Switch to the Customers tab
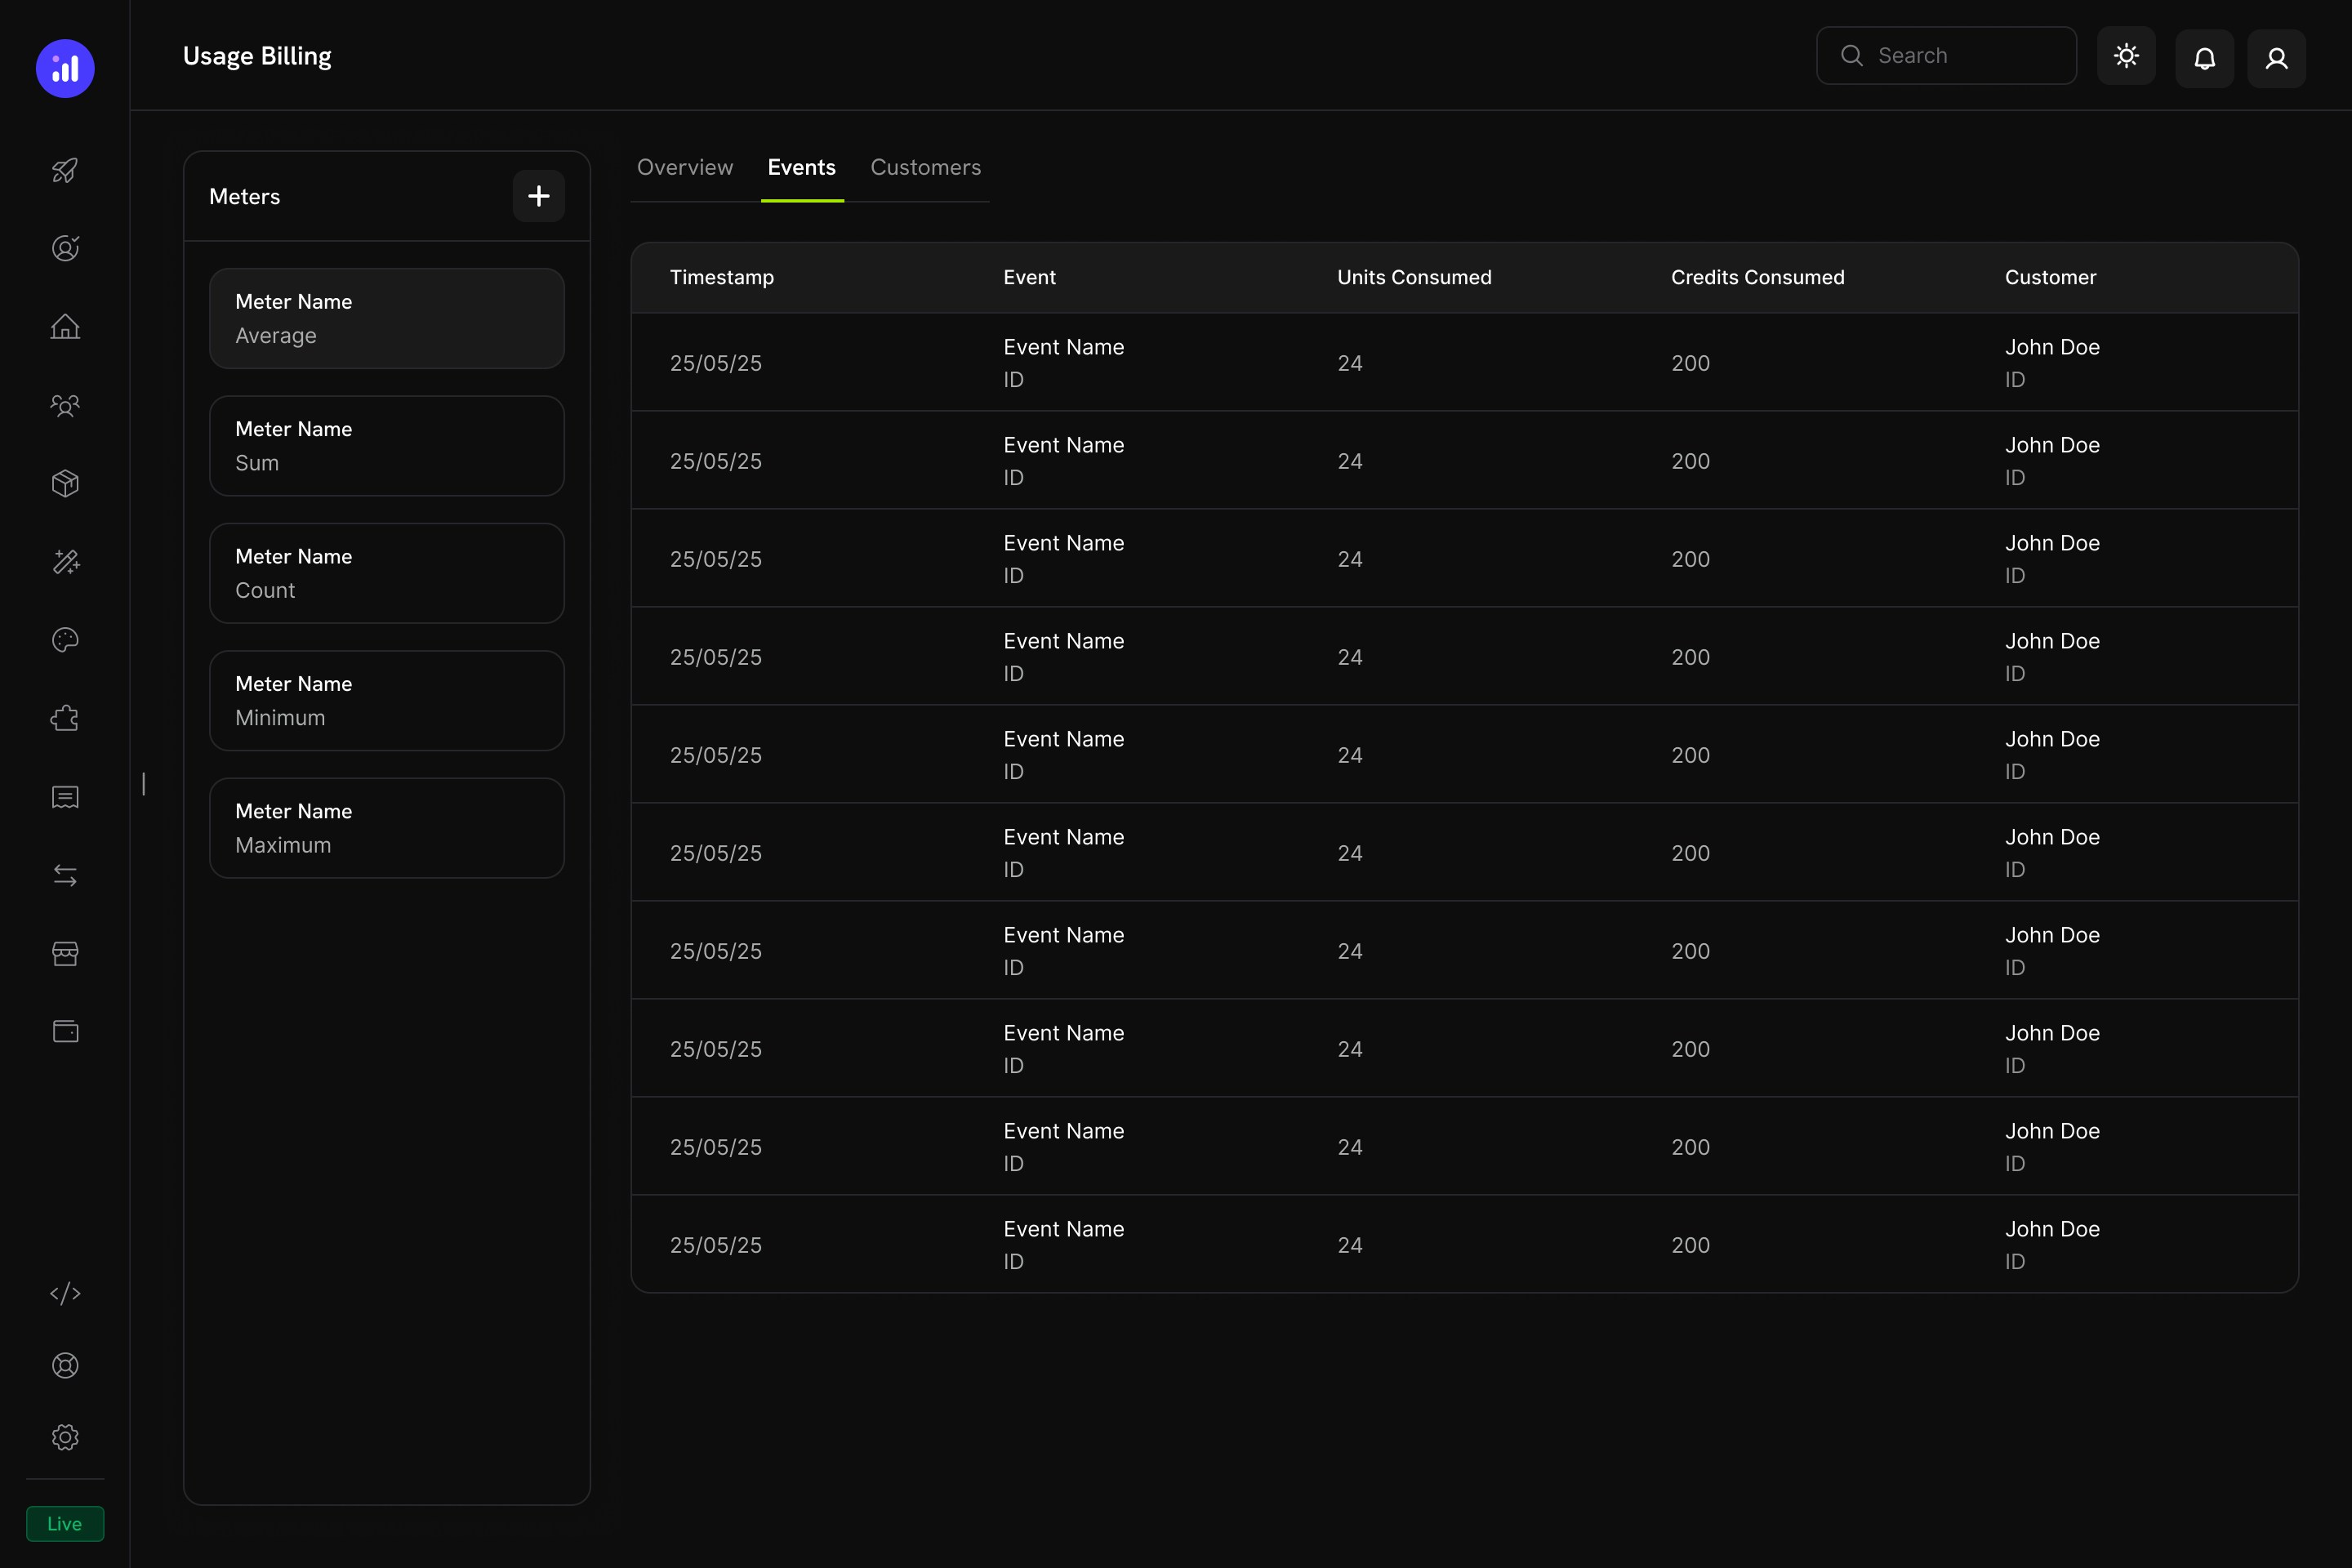The height and width of the screenshot is (1568, 2352). click(x=925, y=167)
